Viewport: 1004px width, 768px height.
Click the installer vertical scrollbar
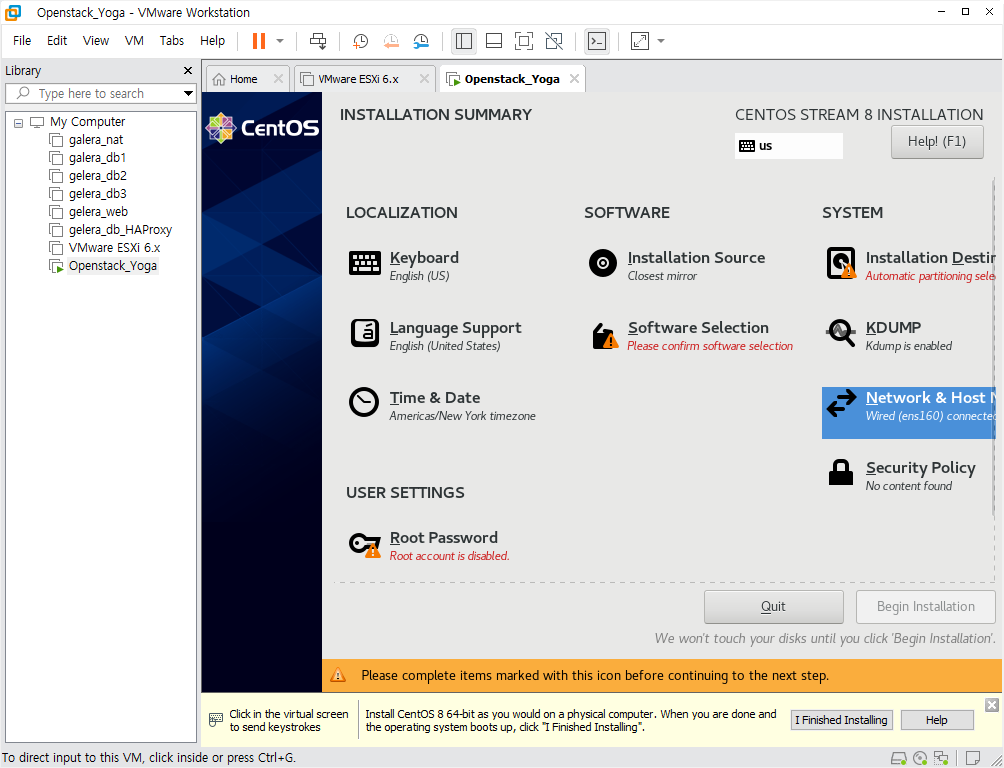click(x=993, y=346)
